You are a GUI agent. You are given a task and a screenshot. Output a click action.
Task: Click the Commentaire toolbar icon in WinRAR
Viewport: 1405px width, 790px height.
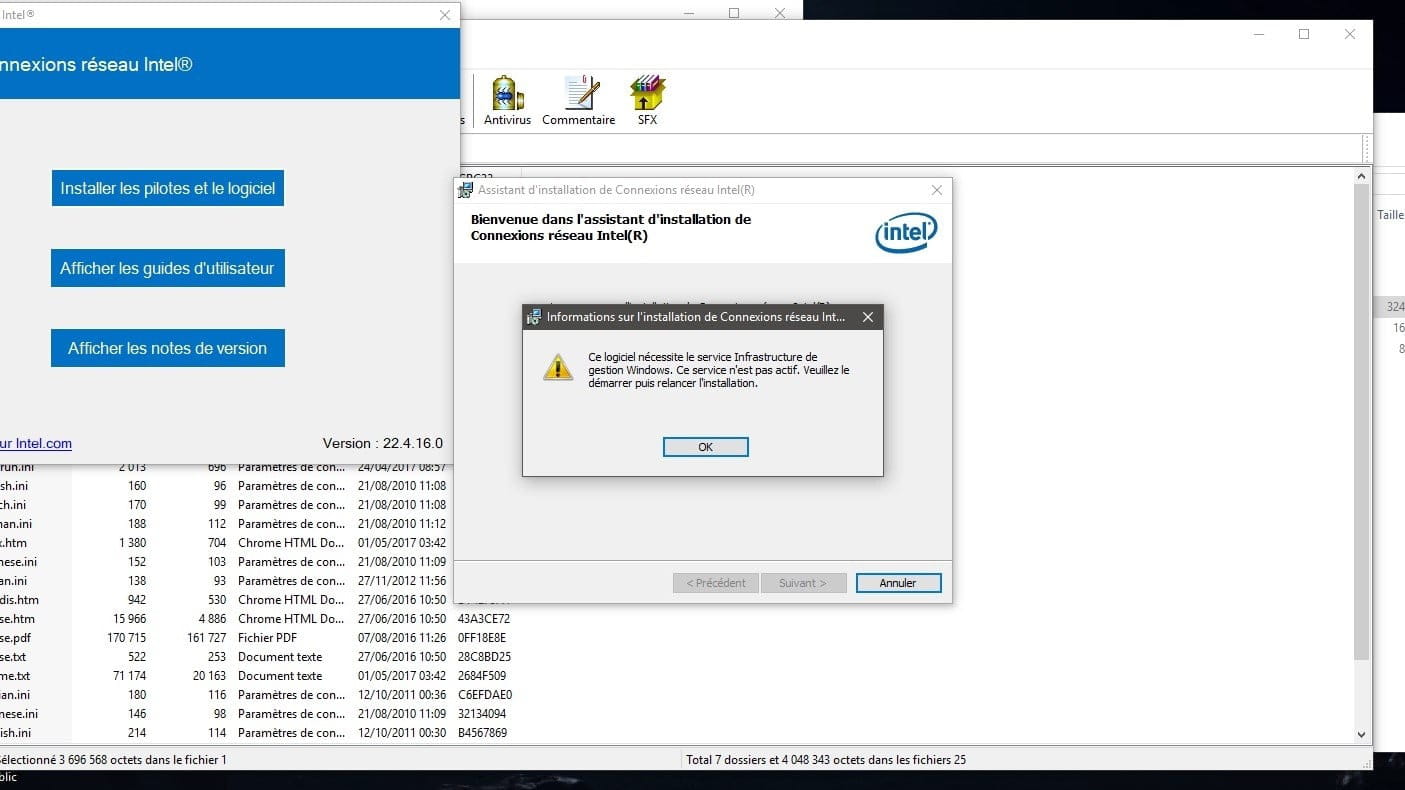point(579,101)
